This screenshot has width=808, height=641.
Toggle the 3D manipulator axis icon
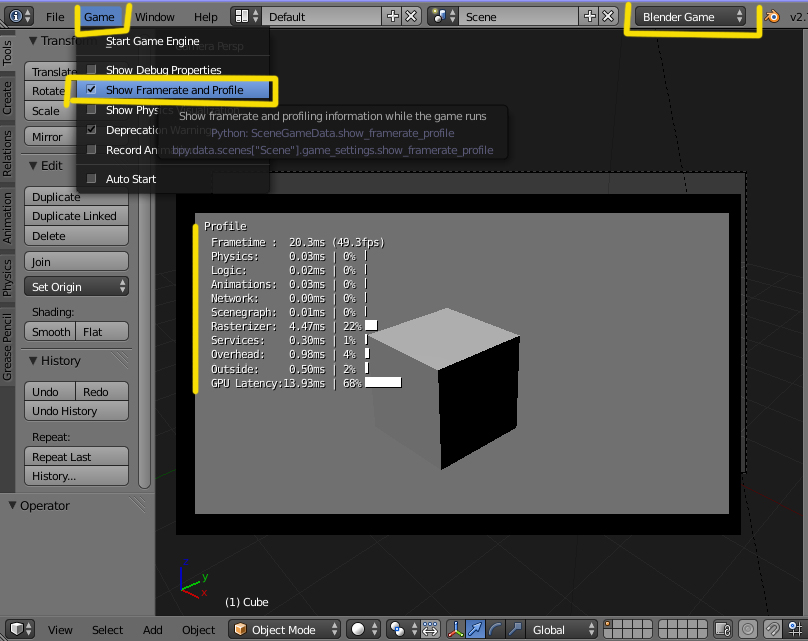(x=456, y=629)
